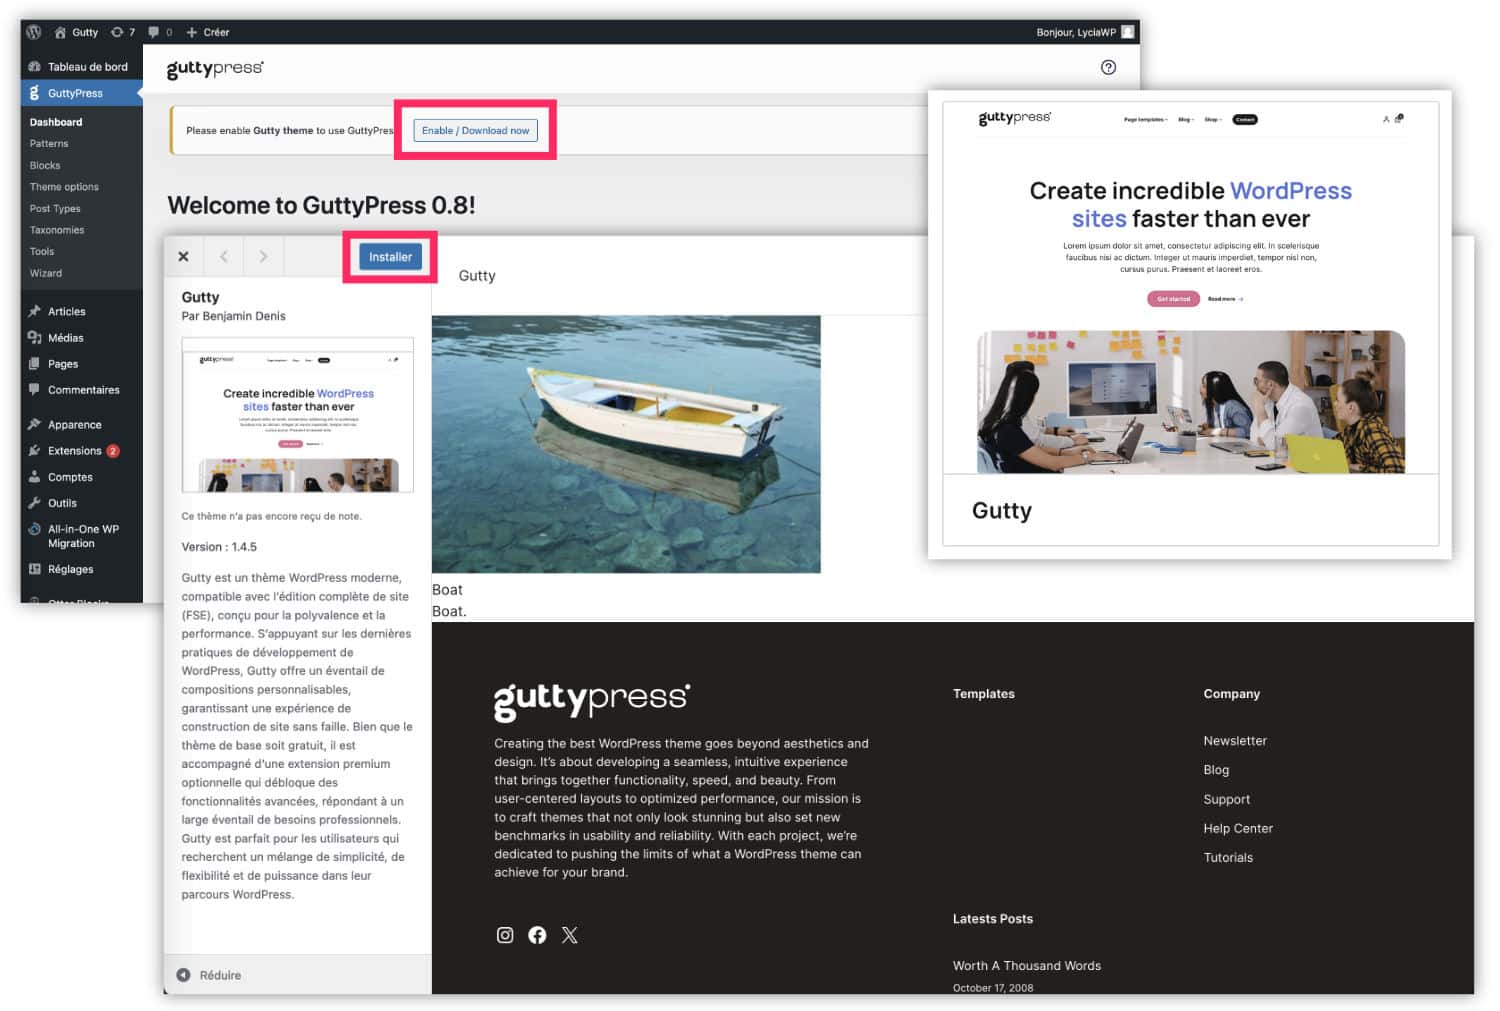The height and width of the screenshot is (1011, 1500).
Task: Open the Facebook footer icon
Action: point(537,935)
